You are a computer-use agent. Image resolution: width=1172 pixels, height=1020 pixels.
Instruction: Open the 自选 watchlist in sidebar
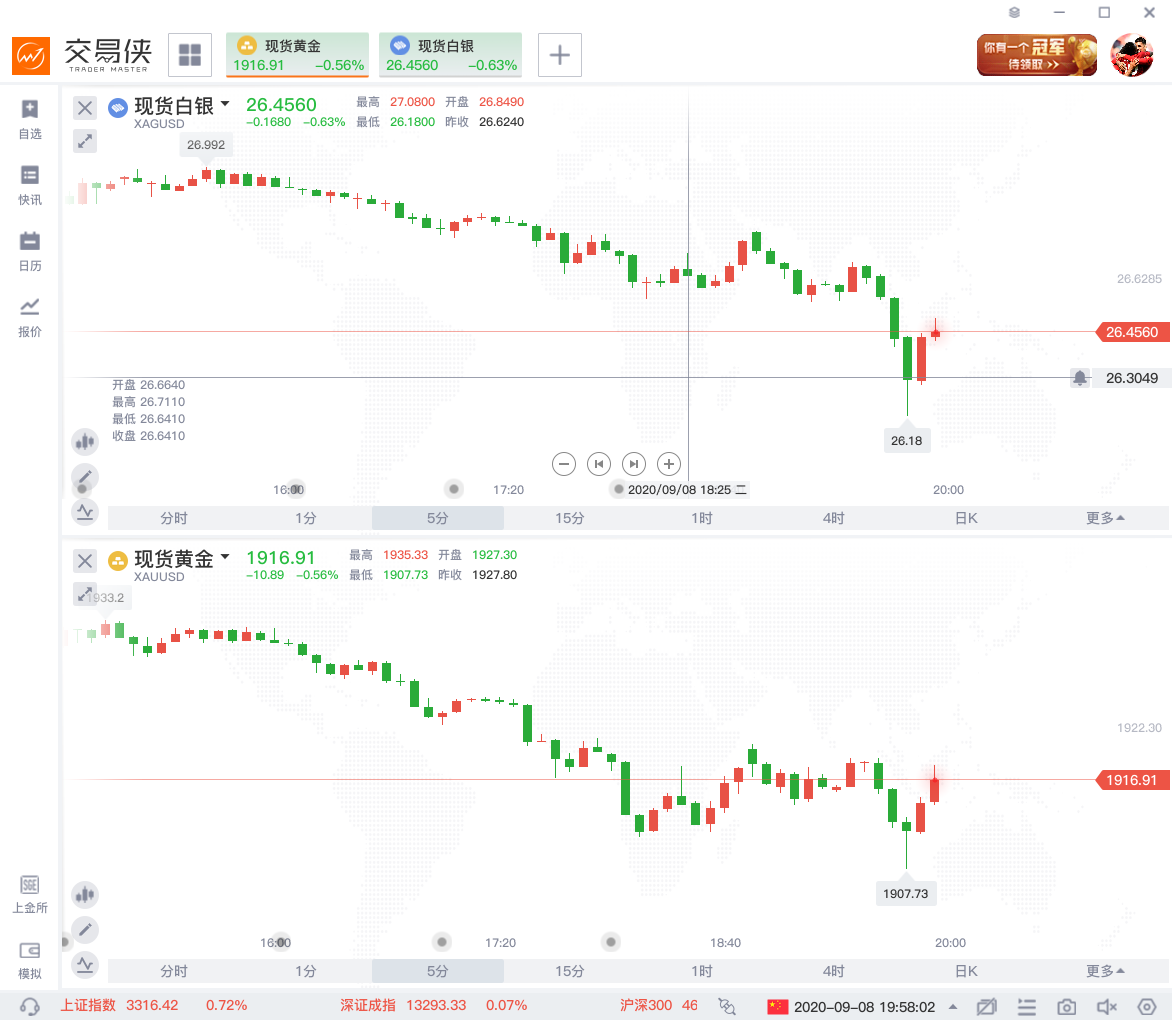pos(30,119)
